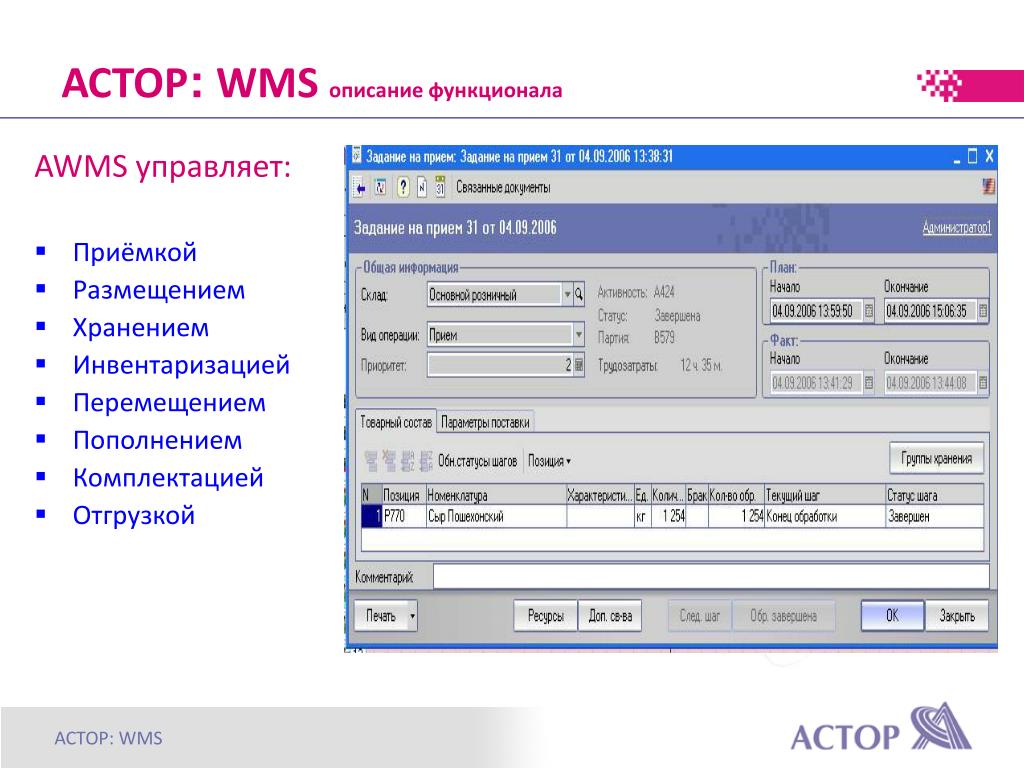Click the back arrow toolbar icon
Screen dimensions: 1024x768
tap(360, 188)
